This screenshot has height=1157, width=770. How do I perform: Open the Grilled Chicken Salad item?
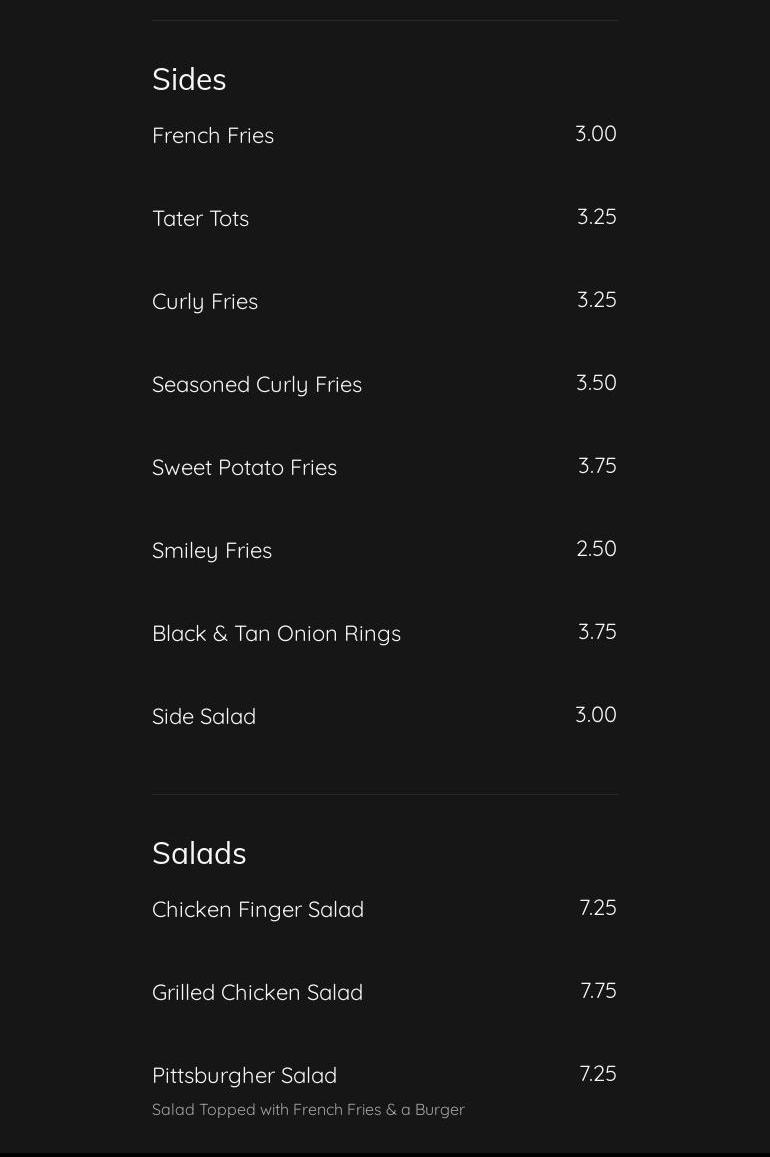tap(257, 993)
